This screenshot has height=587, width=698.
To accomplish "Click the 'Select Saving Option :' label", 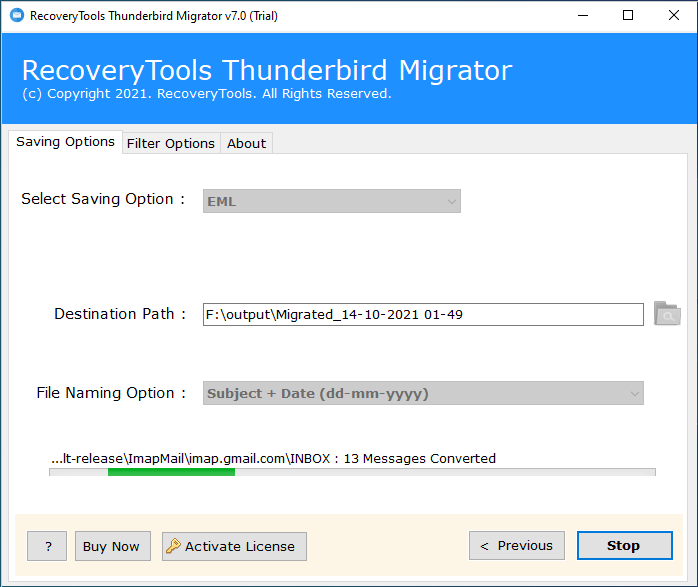I will (103, 199).
